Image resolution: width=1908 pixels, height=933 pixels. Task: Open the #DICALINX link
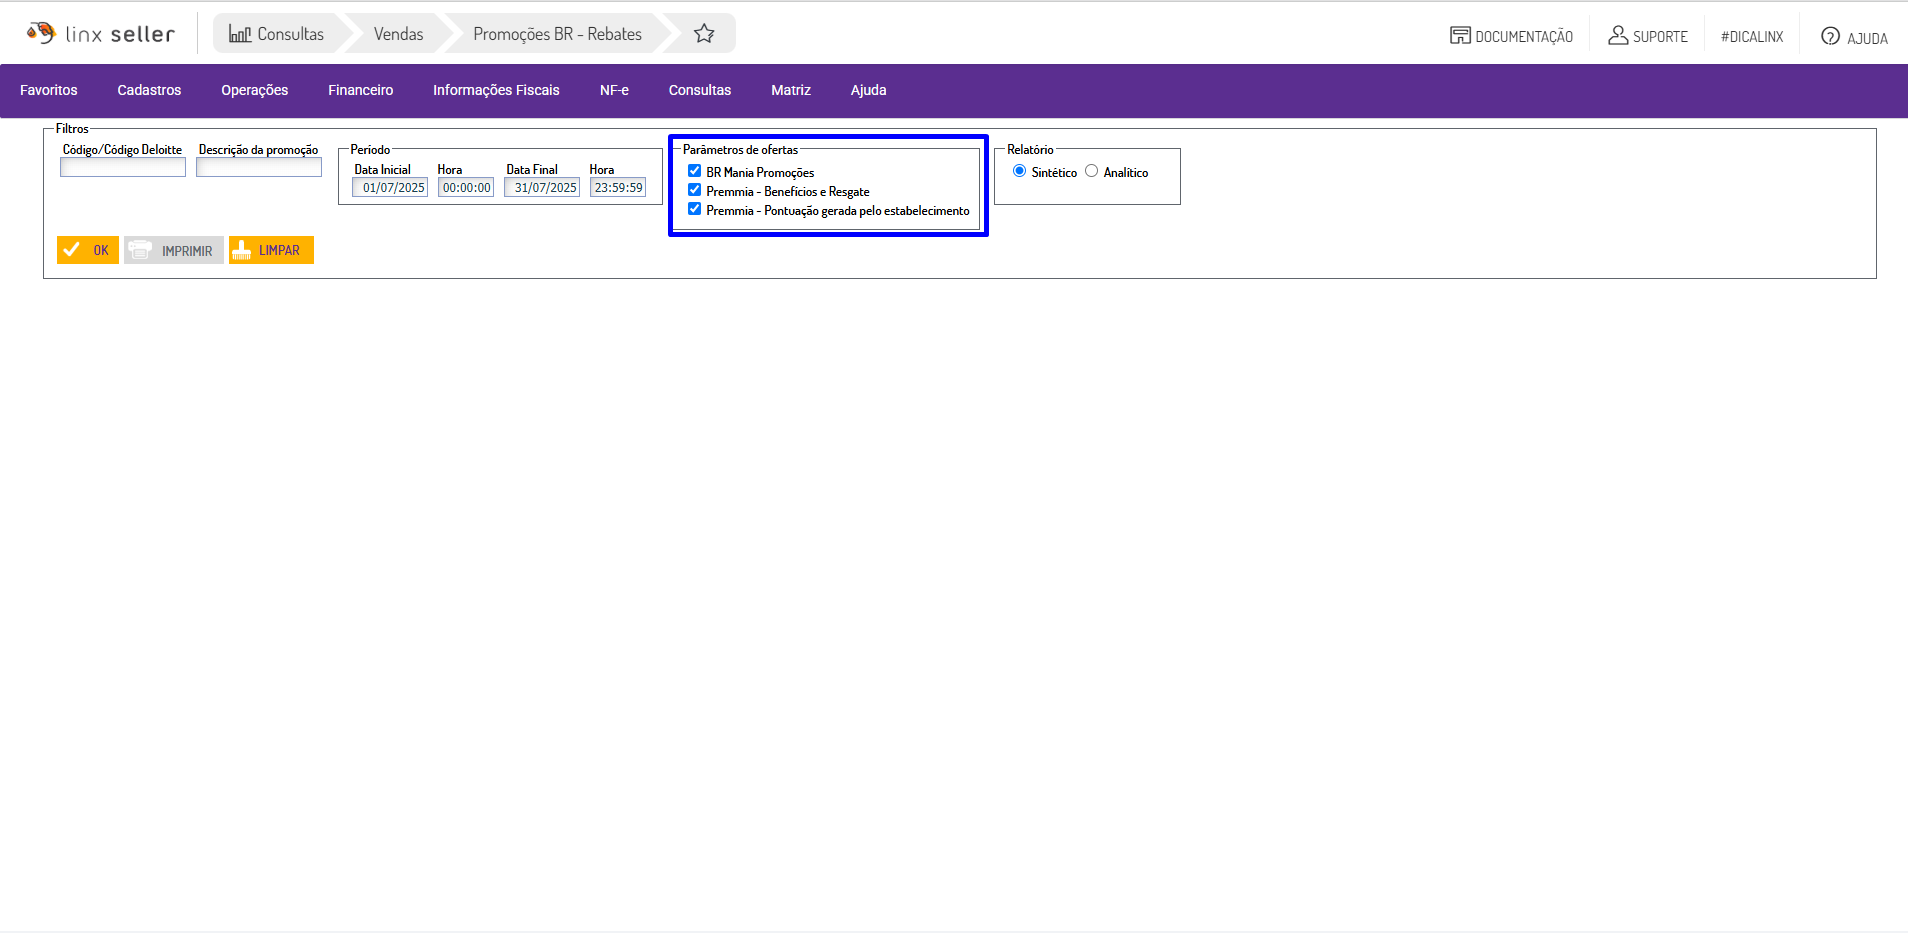click(1752, 37)
